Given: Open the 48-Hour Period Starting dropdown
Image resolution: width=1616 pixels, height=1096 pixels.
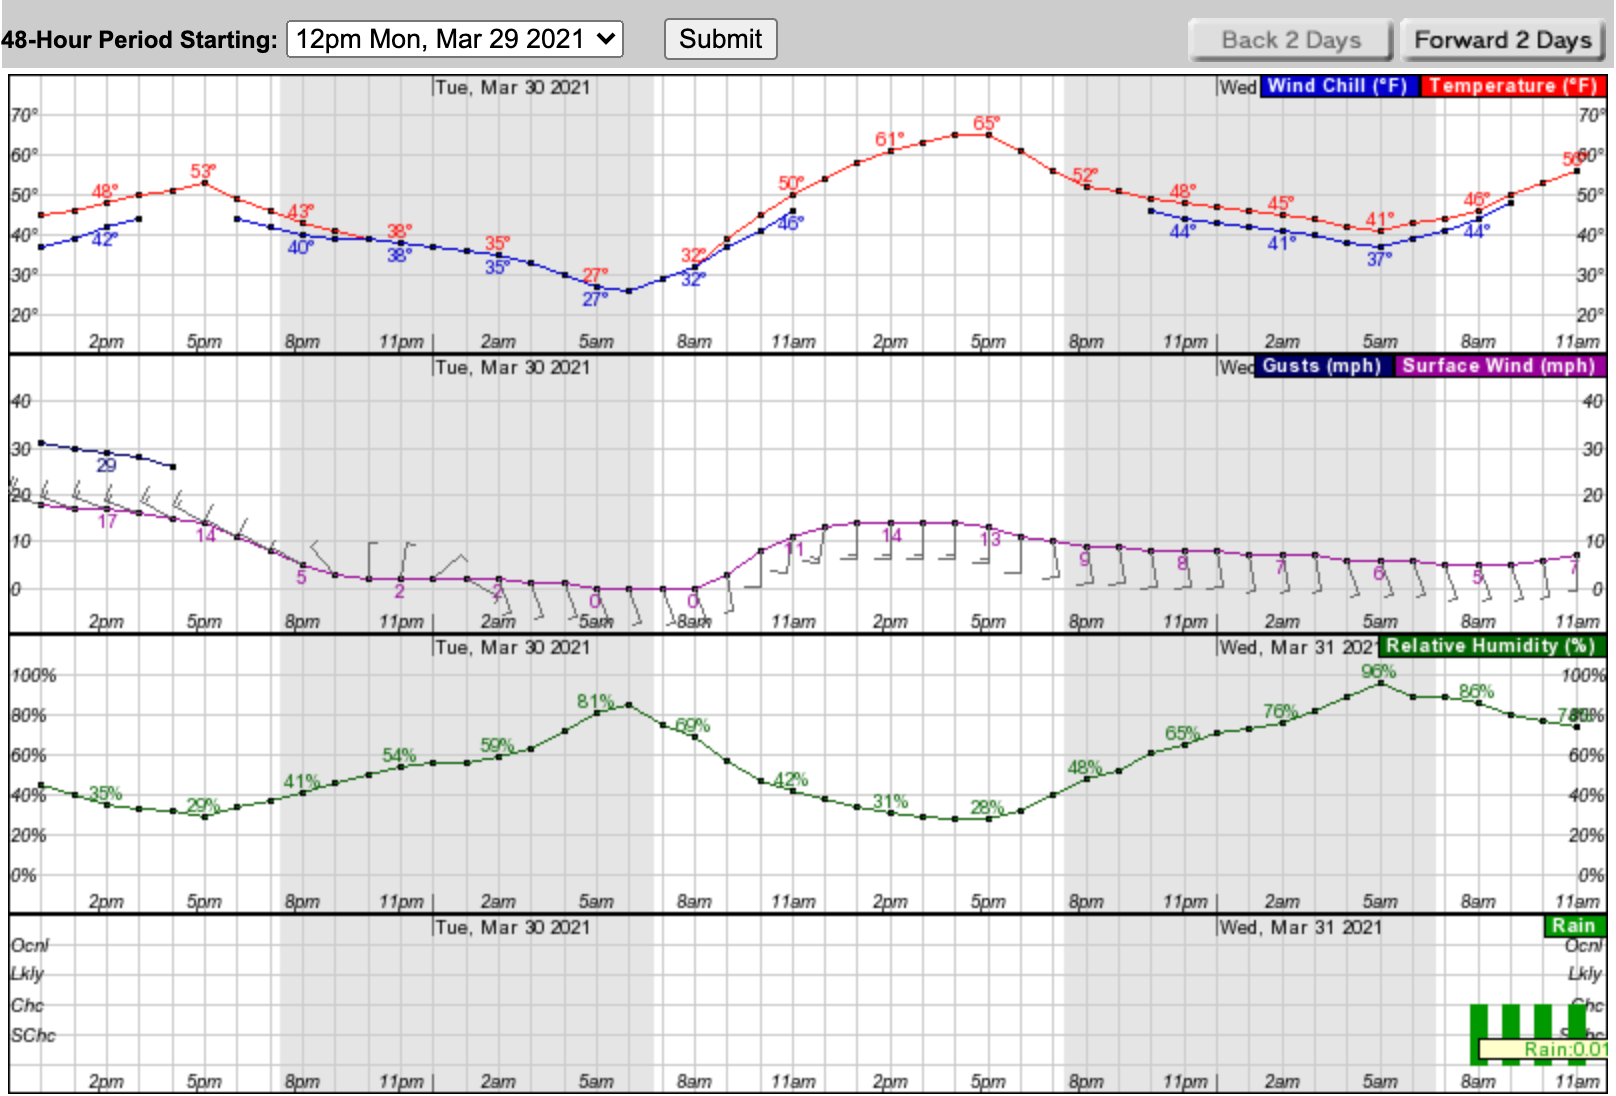Looking at the screenshot, I should coord(455,40).
